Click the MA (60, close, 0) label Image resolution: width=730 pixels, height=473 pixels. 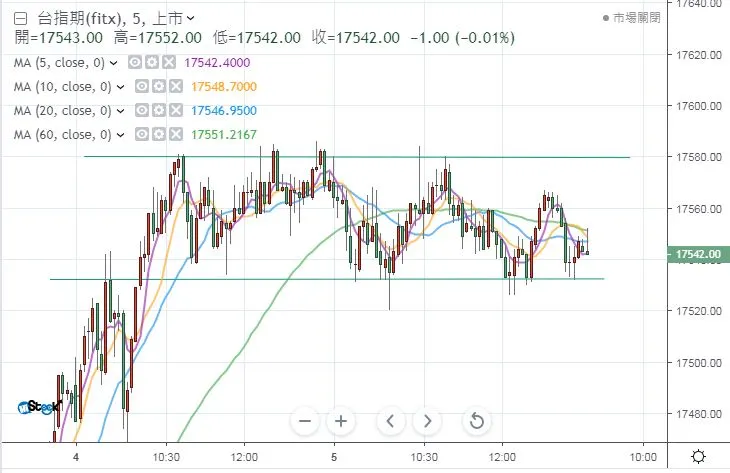[62, 134]
